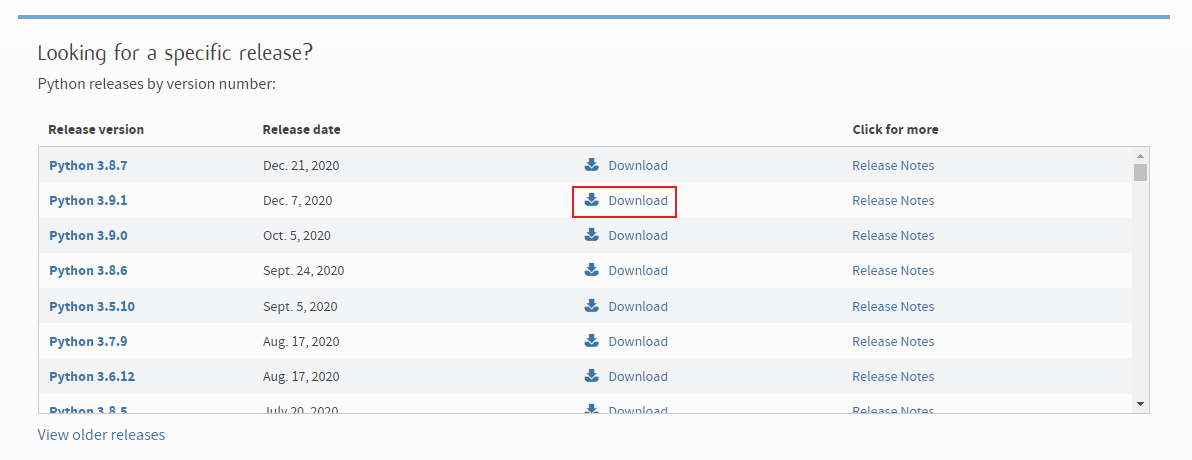Open Python 3.7.9 release link
This screenshot has width=1192, height=460.
(88, 341)
